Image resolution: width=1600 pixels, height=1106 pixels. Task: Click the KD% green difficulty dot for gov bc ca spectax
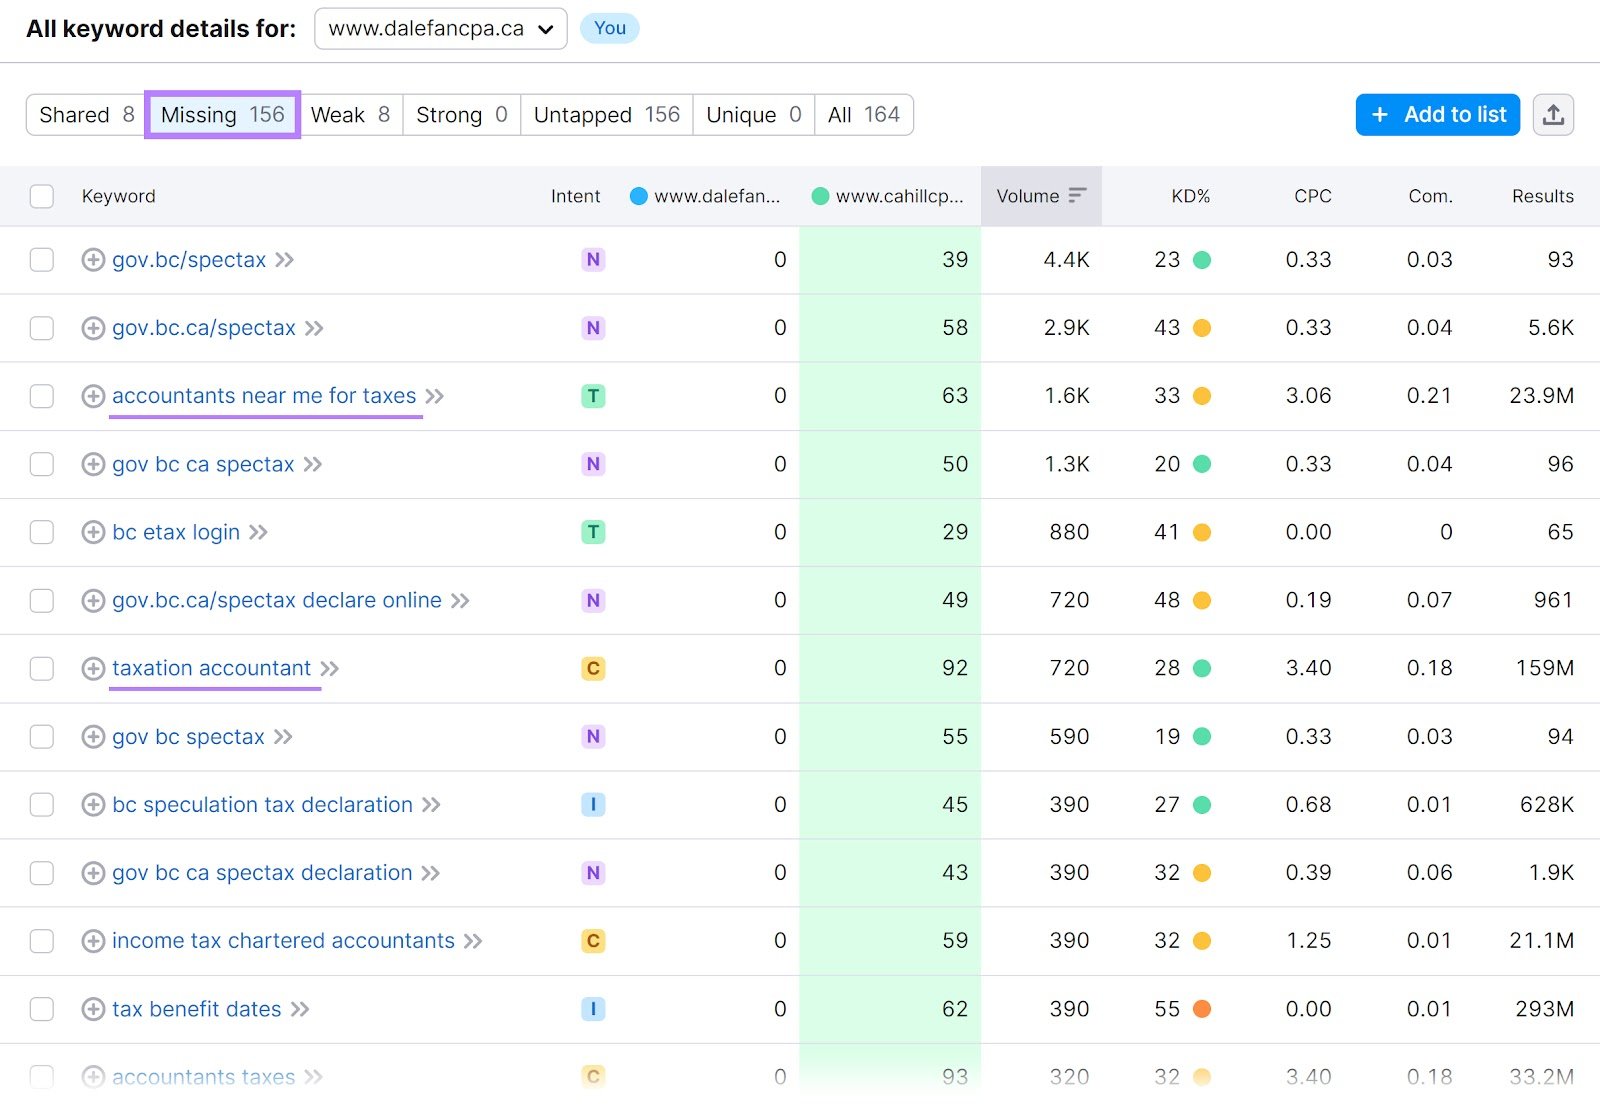(1202, 464)
